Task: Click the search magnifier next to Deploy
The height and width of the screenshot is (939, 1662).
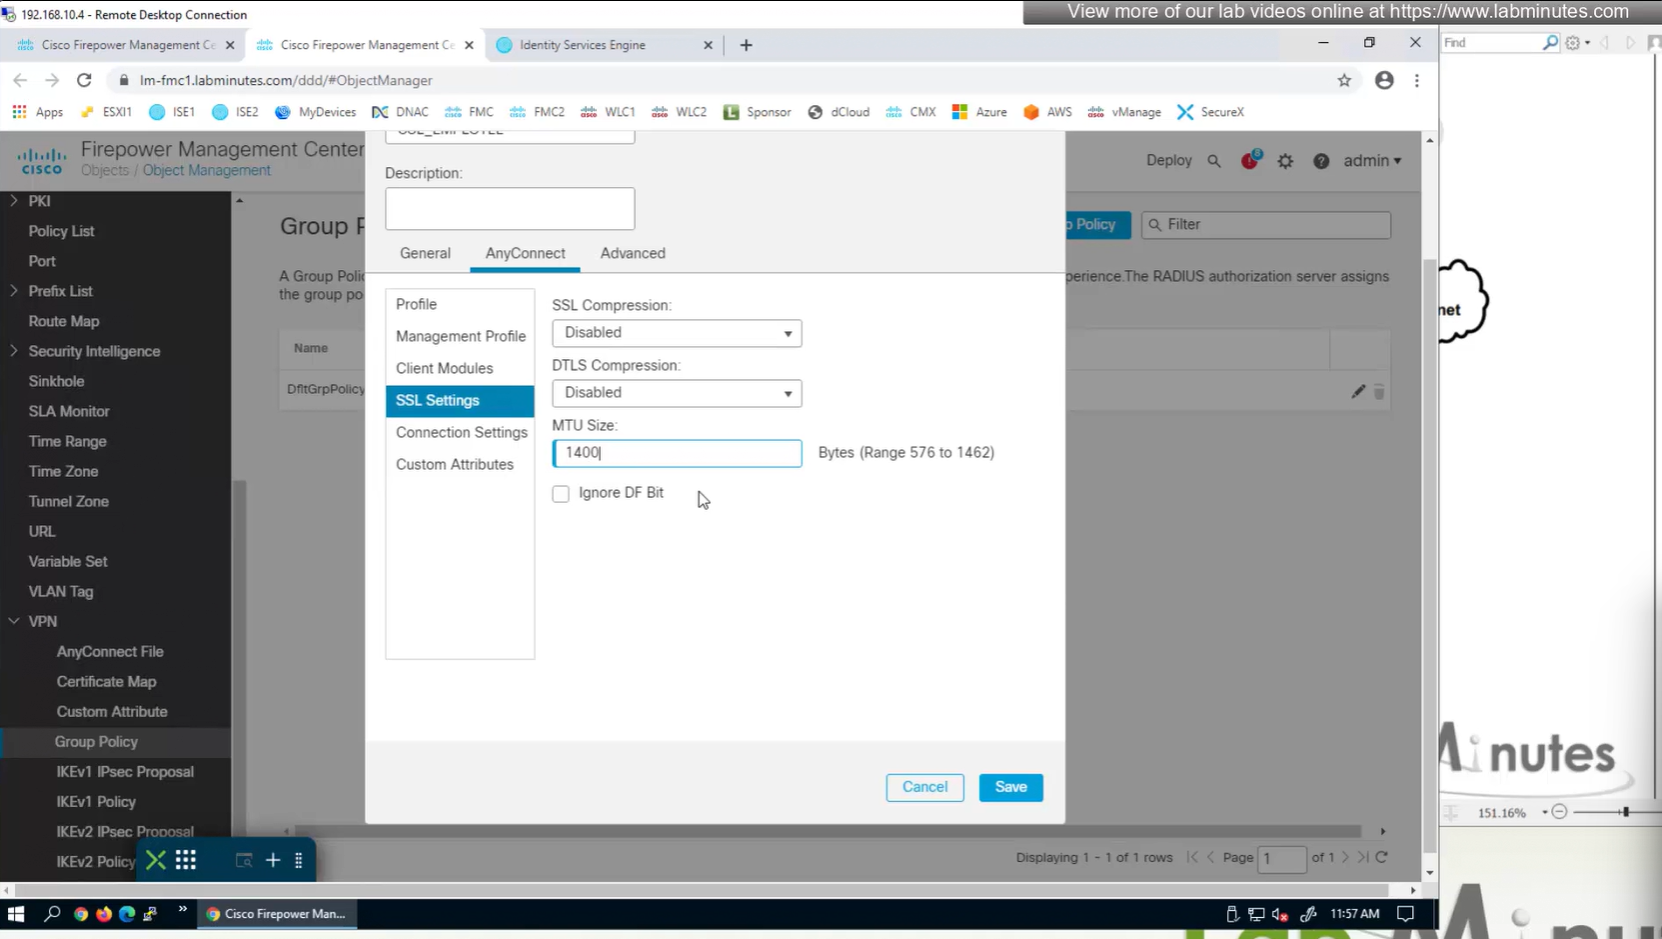Action: click(x=1214, y=161)
